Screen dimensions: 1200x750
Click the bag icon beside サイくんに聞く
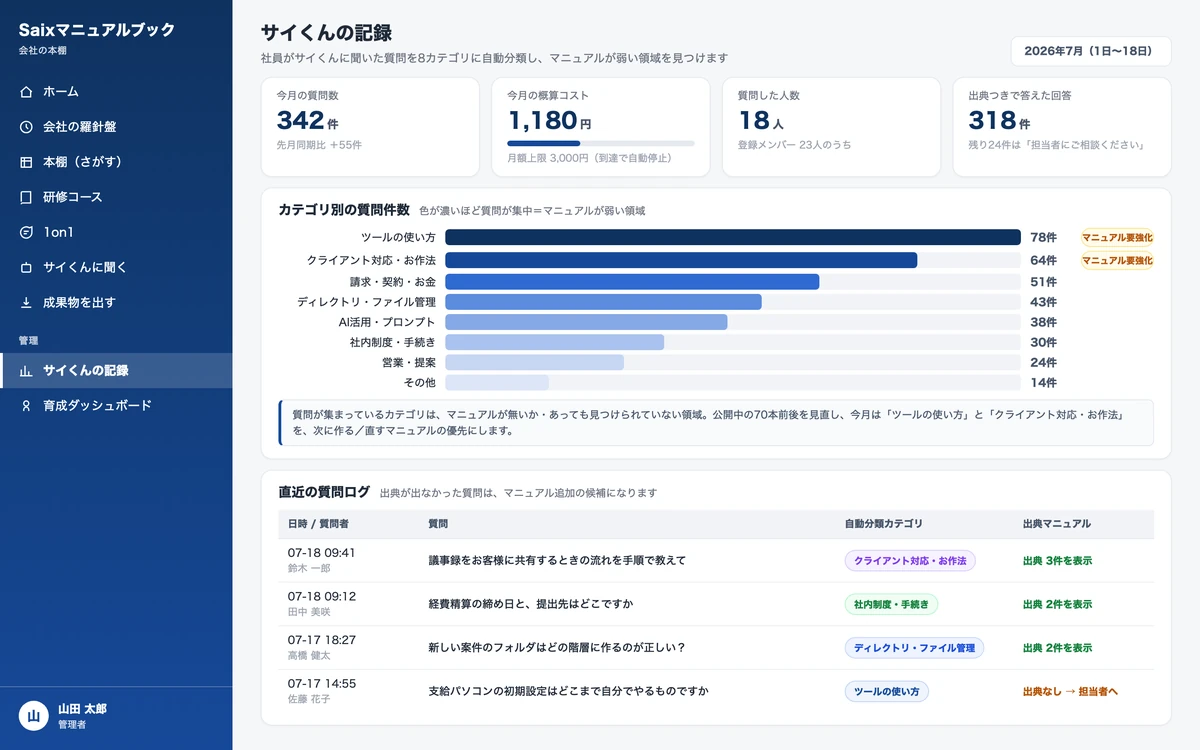pos(26,268)
